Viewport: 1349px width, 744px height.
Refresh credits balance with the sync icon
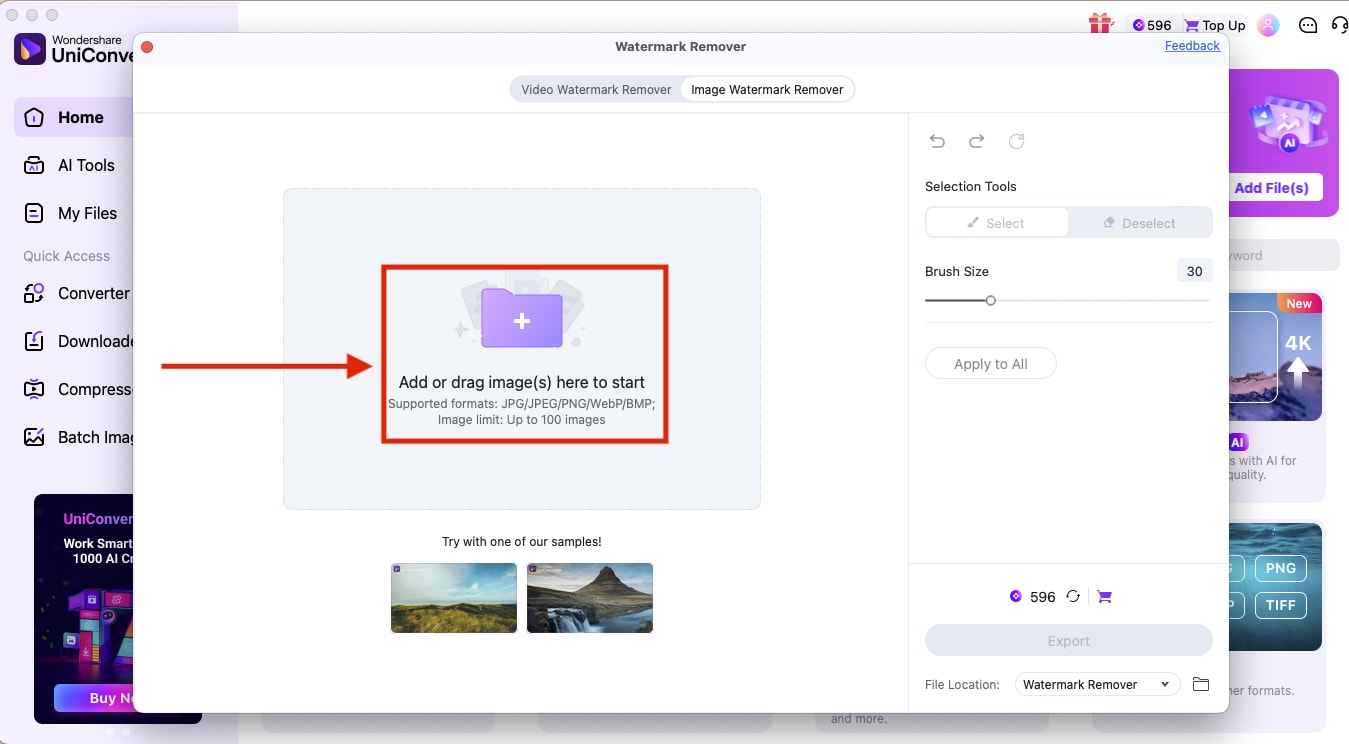pyautogui.click(x=1074, y=596)
